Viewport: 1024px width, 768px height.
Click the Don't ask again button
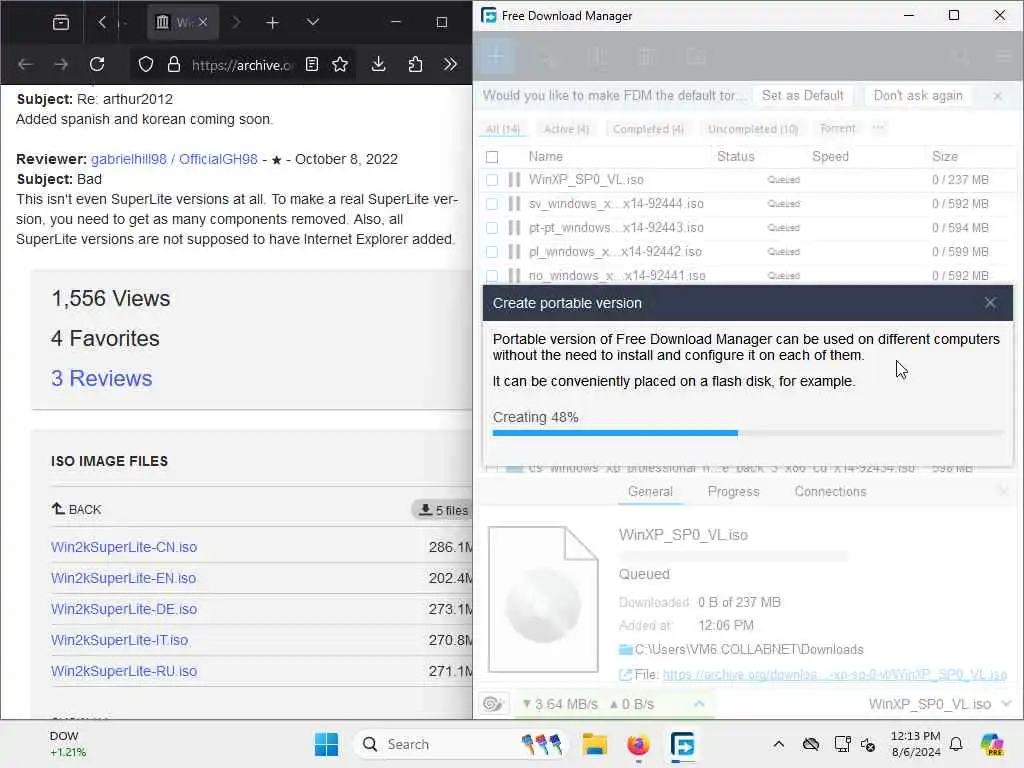click(918, 95)
